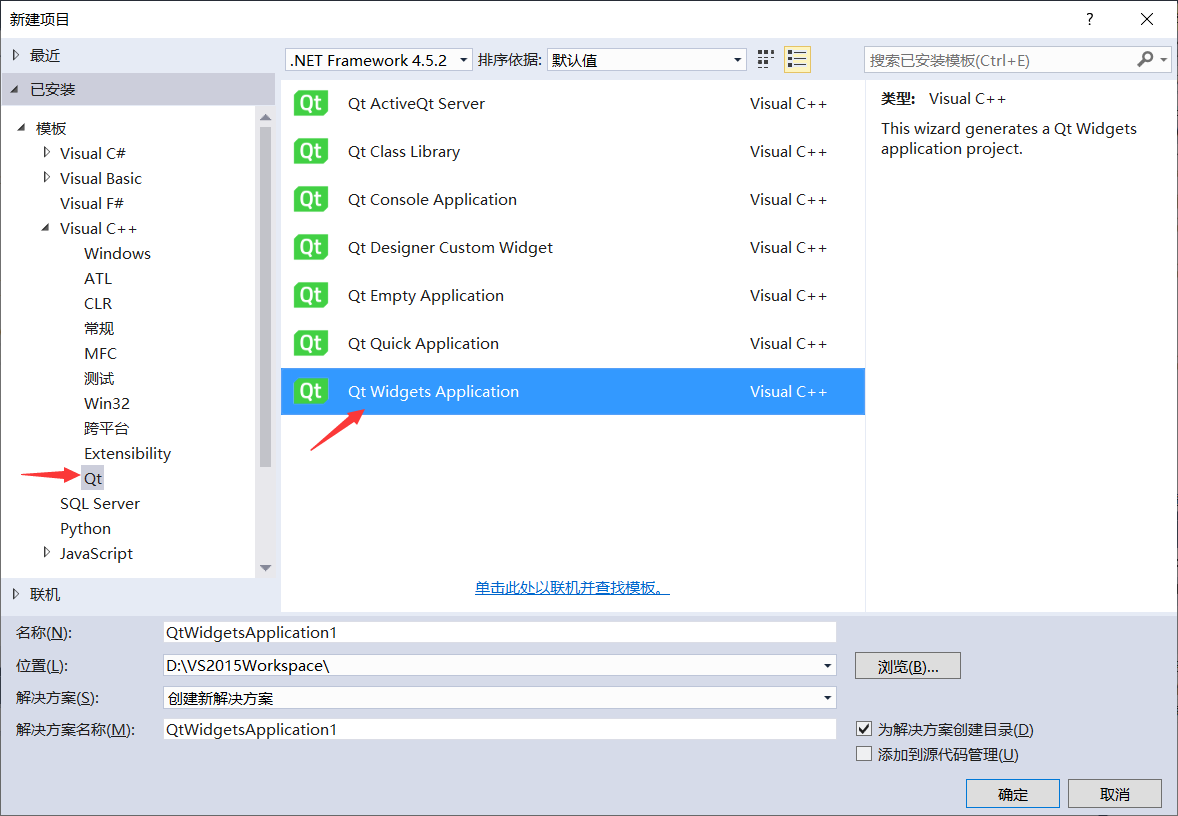Click tree scrollbar down arrow
Viewport: 1178px width, 816px height.
[265, 568]
